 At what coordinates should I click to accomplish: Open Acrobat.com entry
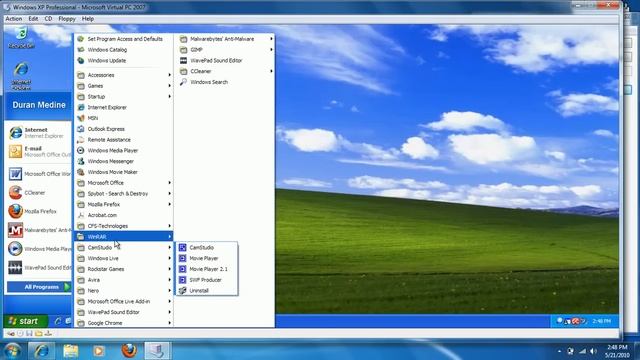click(x=124, y=215)
